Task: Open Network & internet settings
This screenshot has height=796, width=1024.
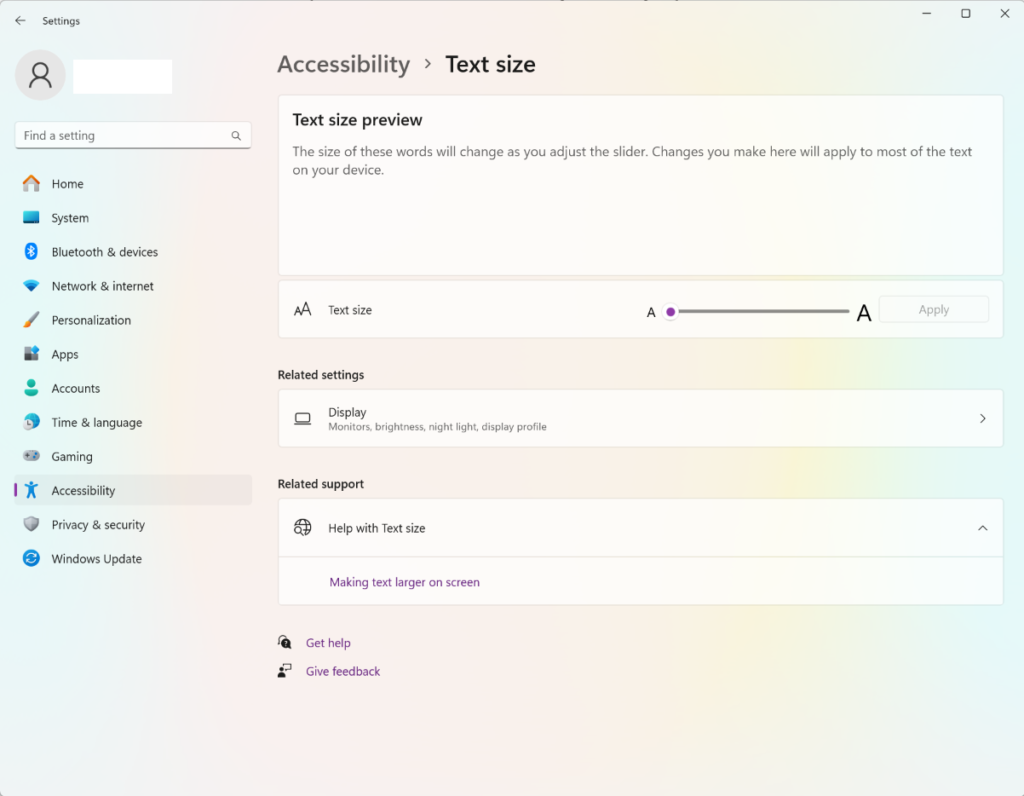Action: 133,286
